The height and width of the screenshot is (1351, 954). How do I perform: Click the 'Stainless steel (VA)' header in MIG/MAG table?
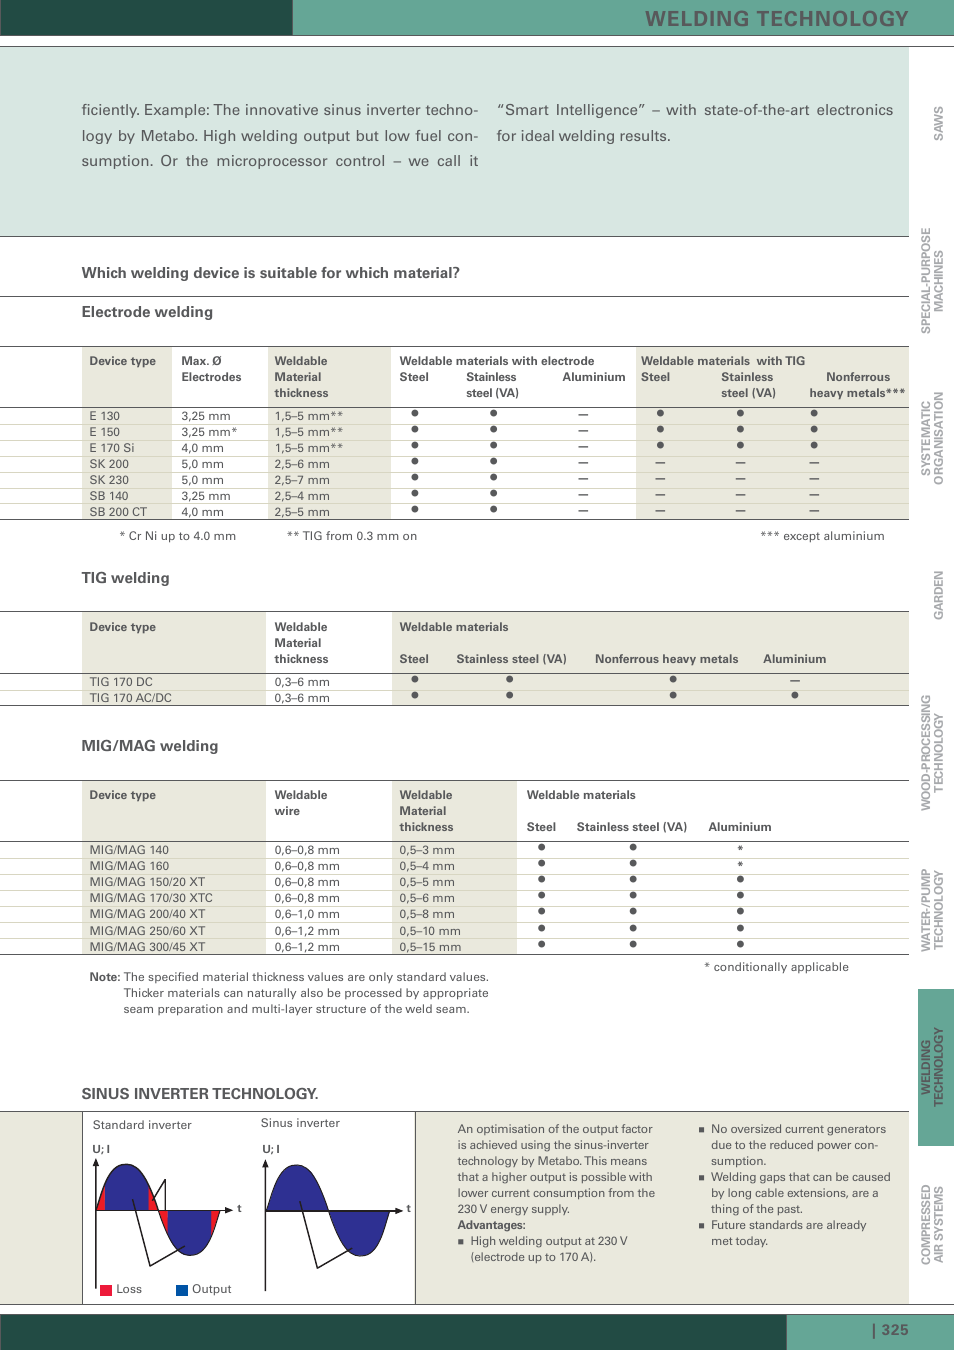tap(632, 827)
